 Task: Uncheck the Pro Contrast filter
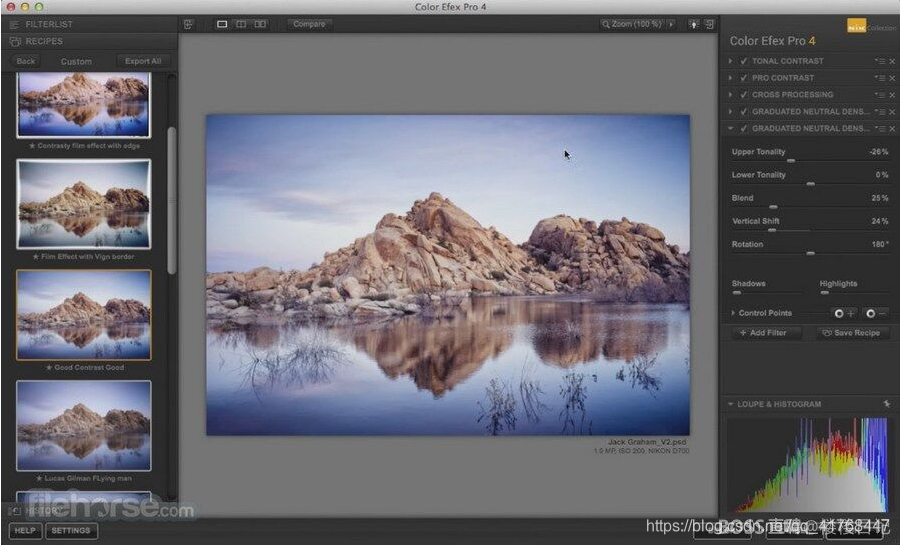coord(744,78)
